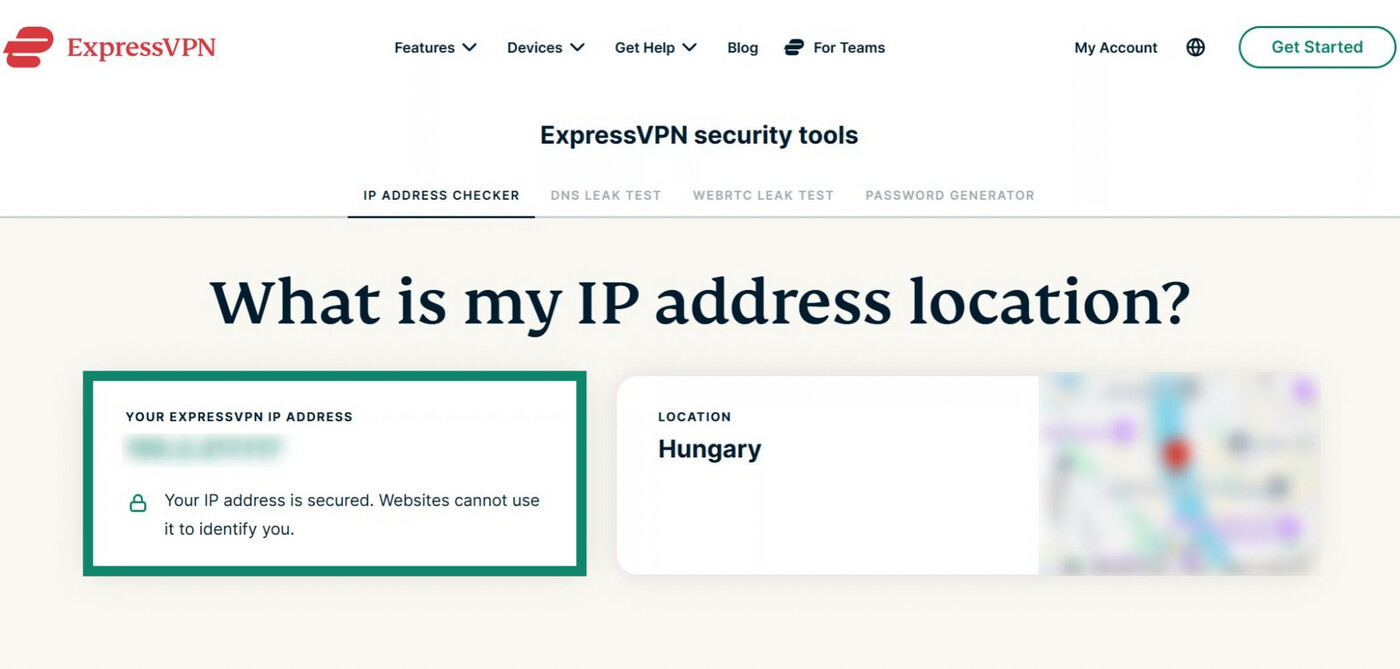The image size is (1400, 669).
Task: Go to My Account
Action: coord(1116,47)
